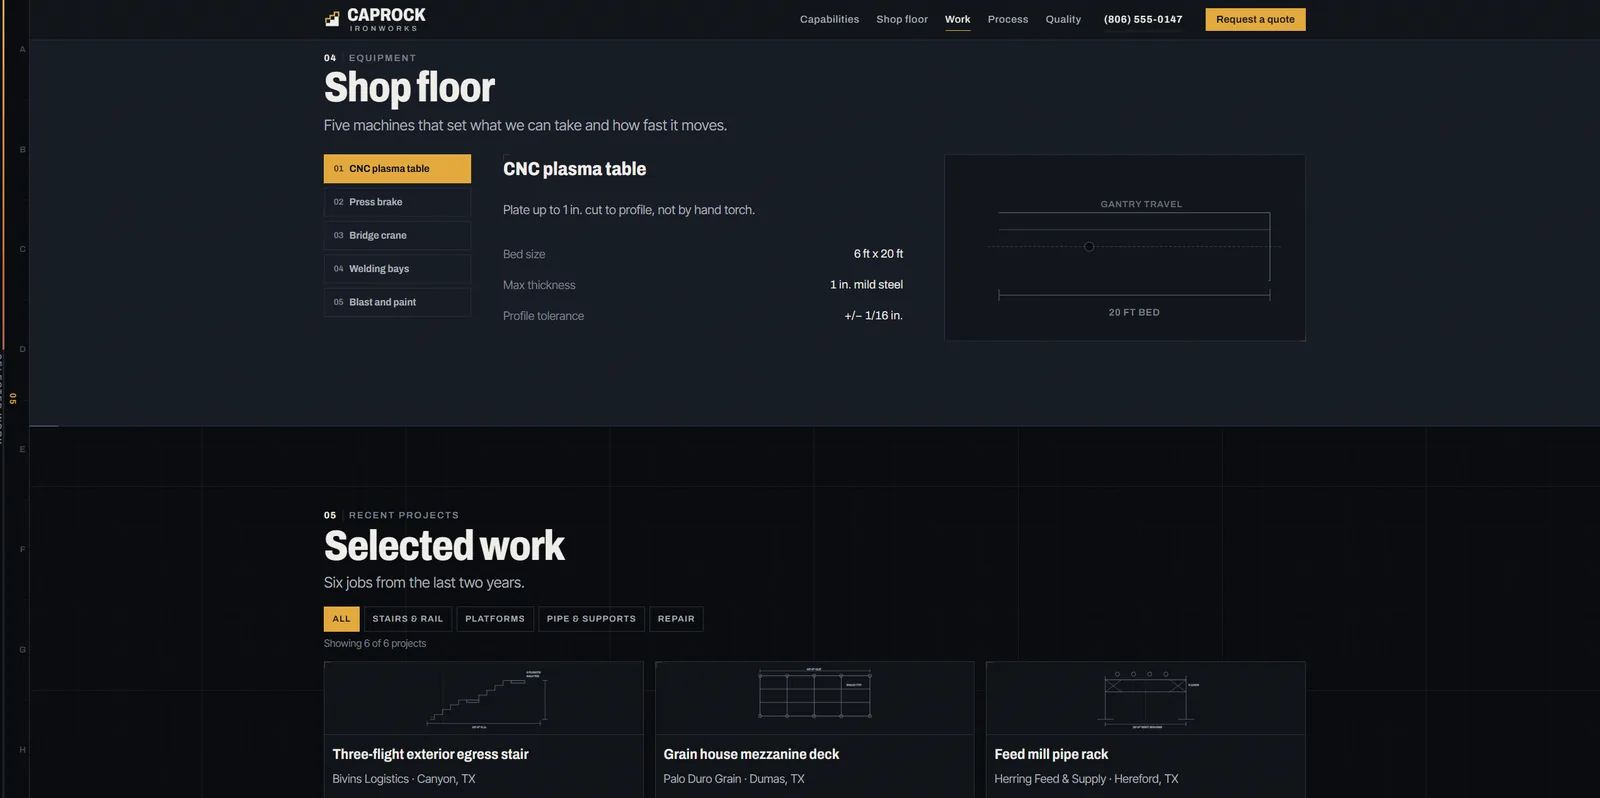Click the '1 in. mild steel' value

866,285
